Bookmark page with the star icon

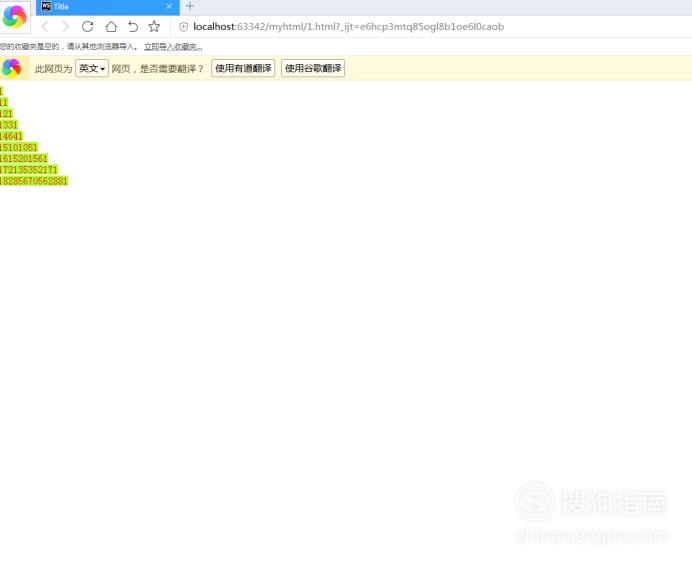(154, 26)
